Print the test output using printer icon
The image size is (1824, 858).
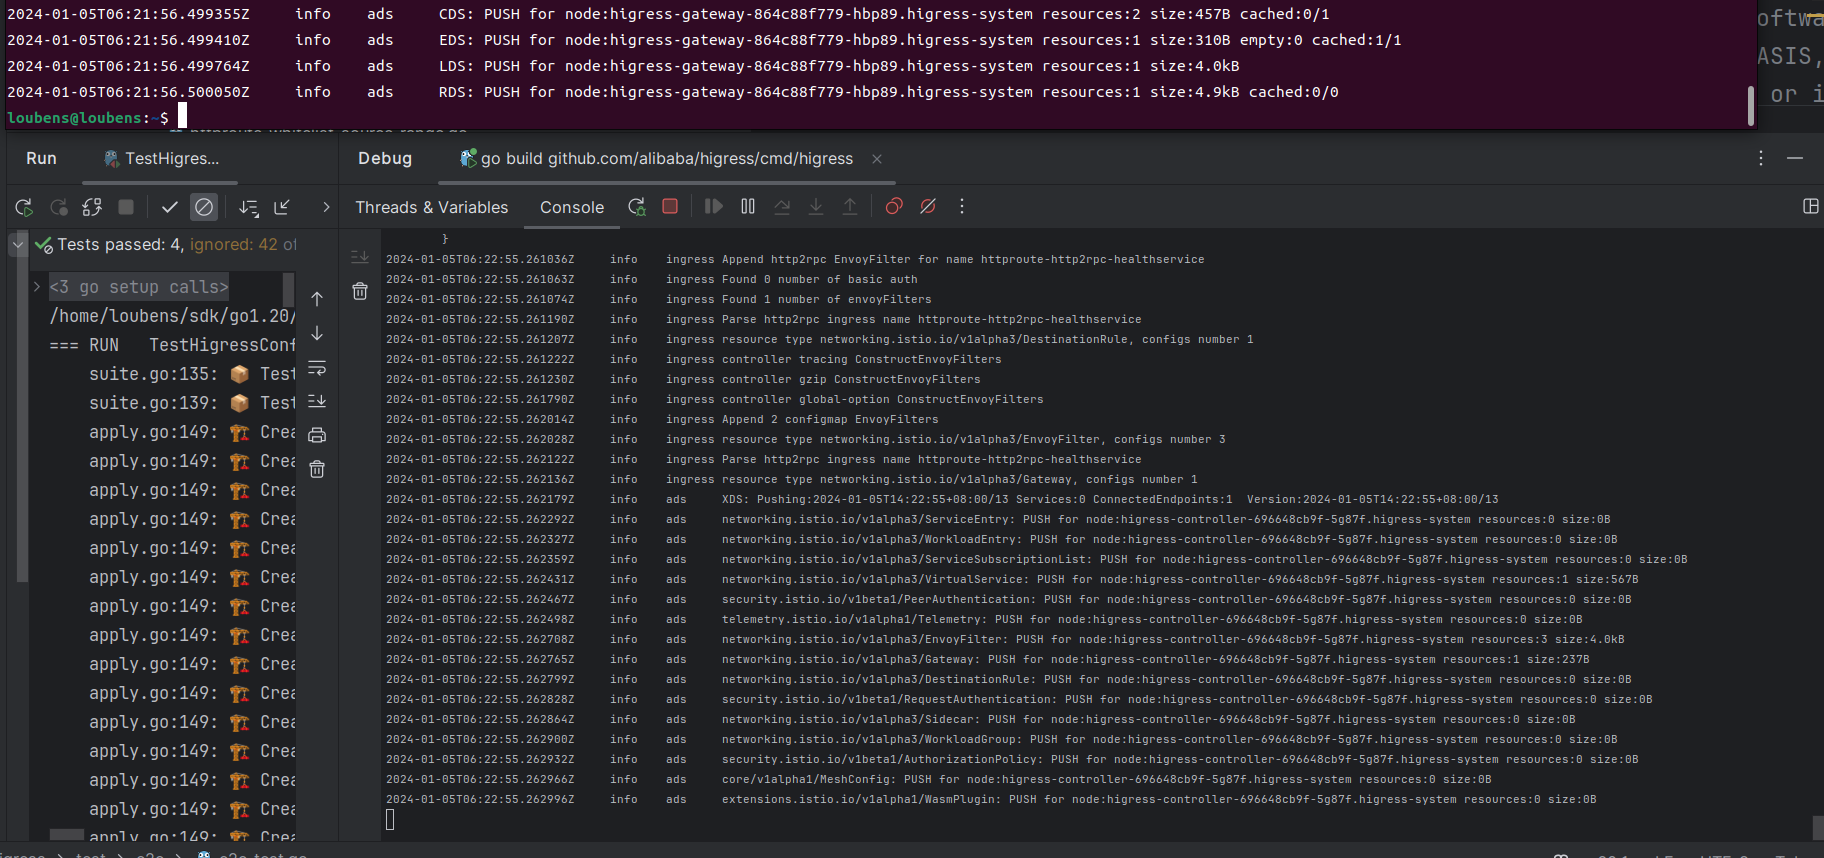point(317,435)
